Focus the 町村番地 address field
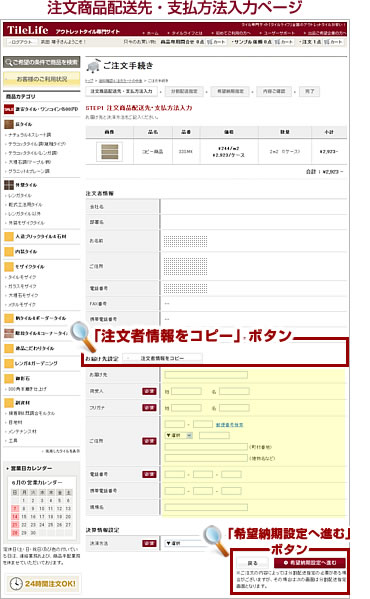This screenshot has height=599, width=370. [206, 447]
